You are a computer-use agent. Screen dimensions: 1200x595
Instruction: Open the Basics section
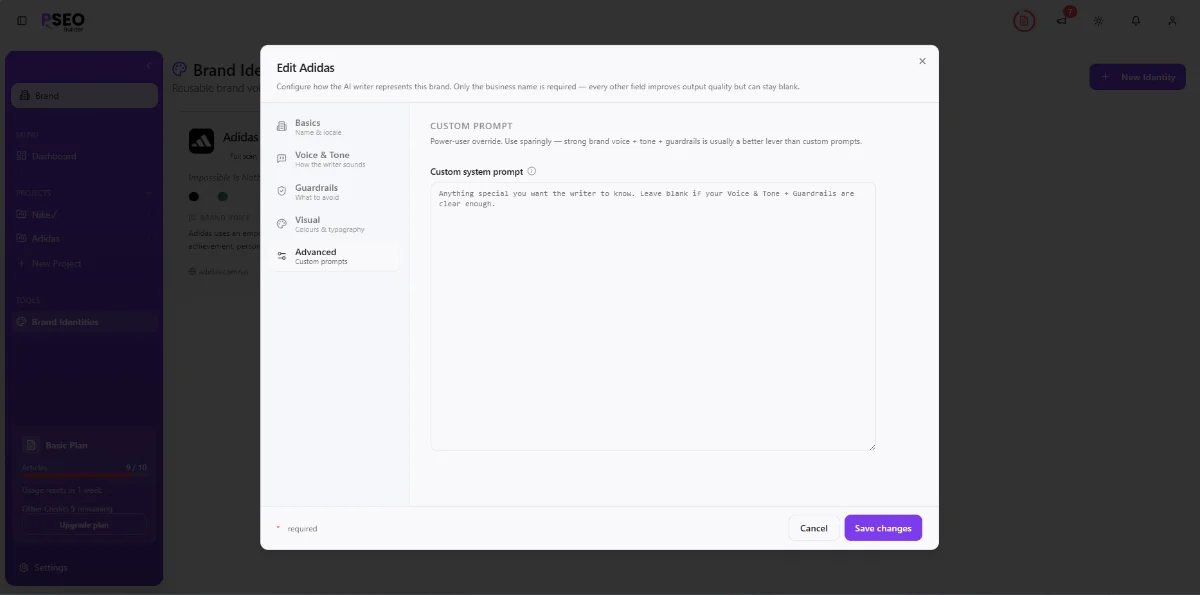pyautogui.click(x=335, y=127)
